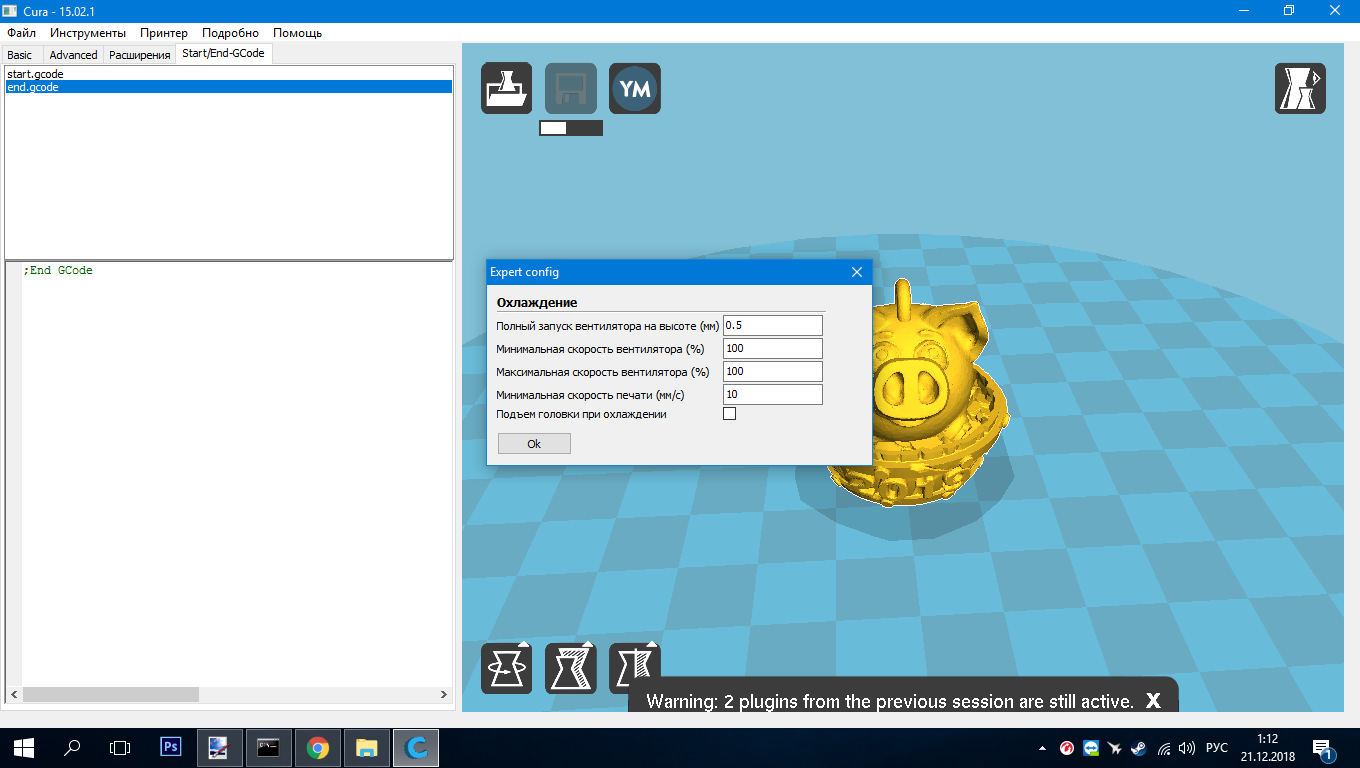Viewport: 1360px width, 768px height.
Task: Open the Инструменты menu
Action: click(x=88, y=33)
